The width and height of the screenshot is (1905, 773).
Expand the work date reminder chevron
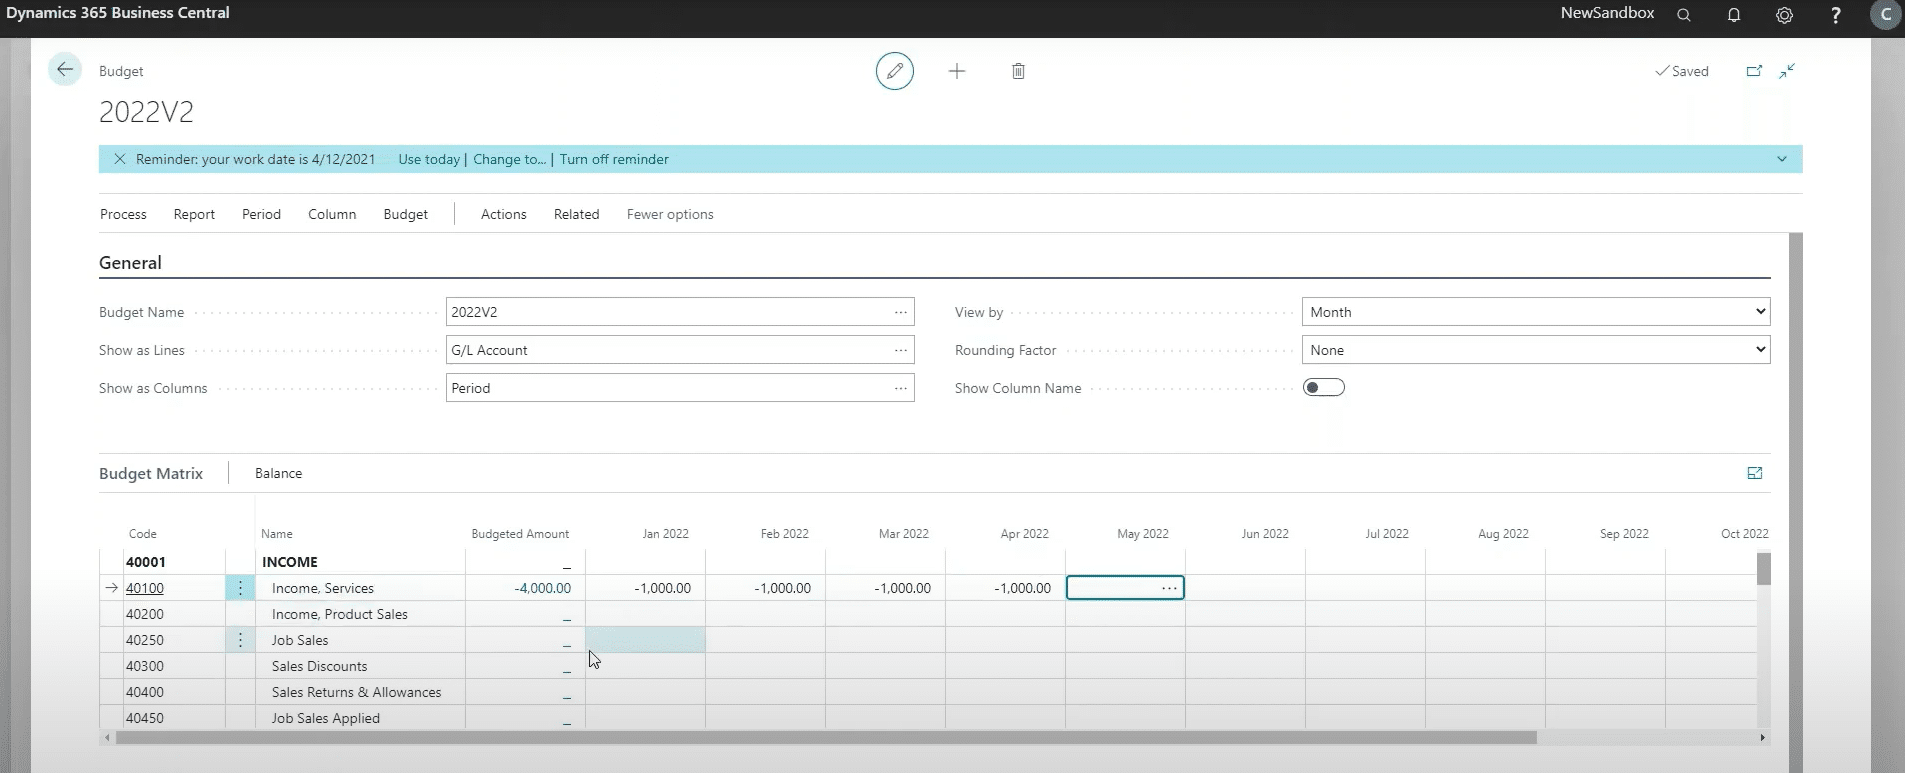(1781, 159)
